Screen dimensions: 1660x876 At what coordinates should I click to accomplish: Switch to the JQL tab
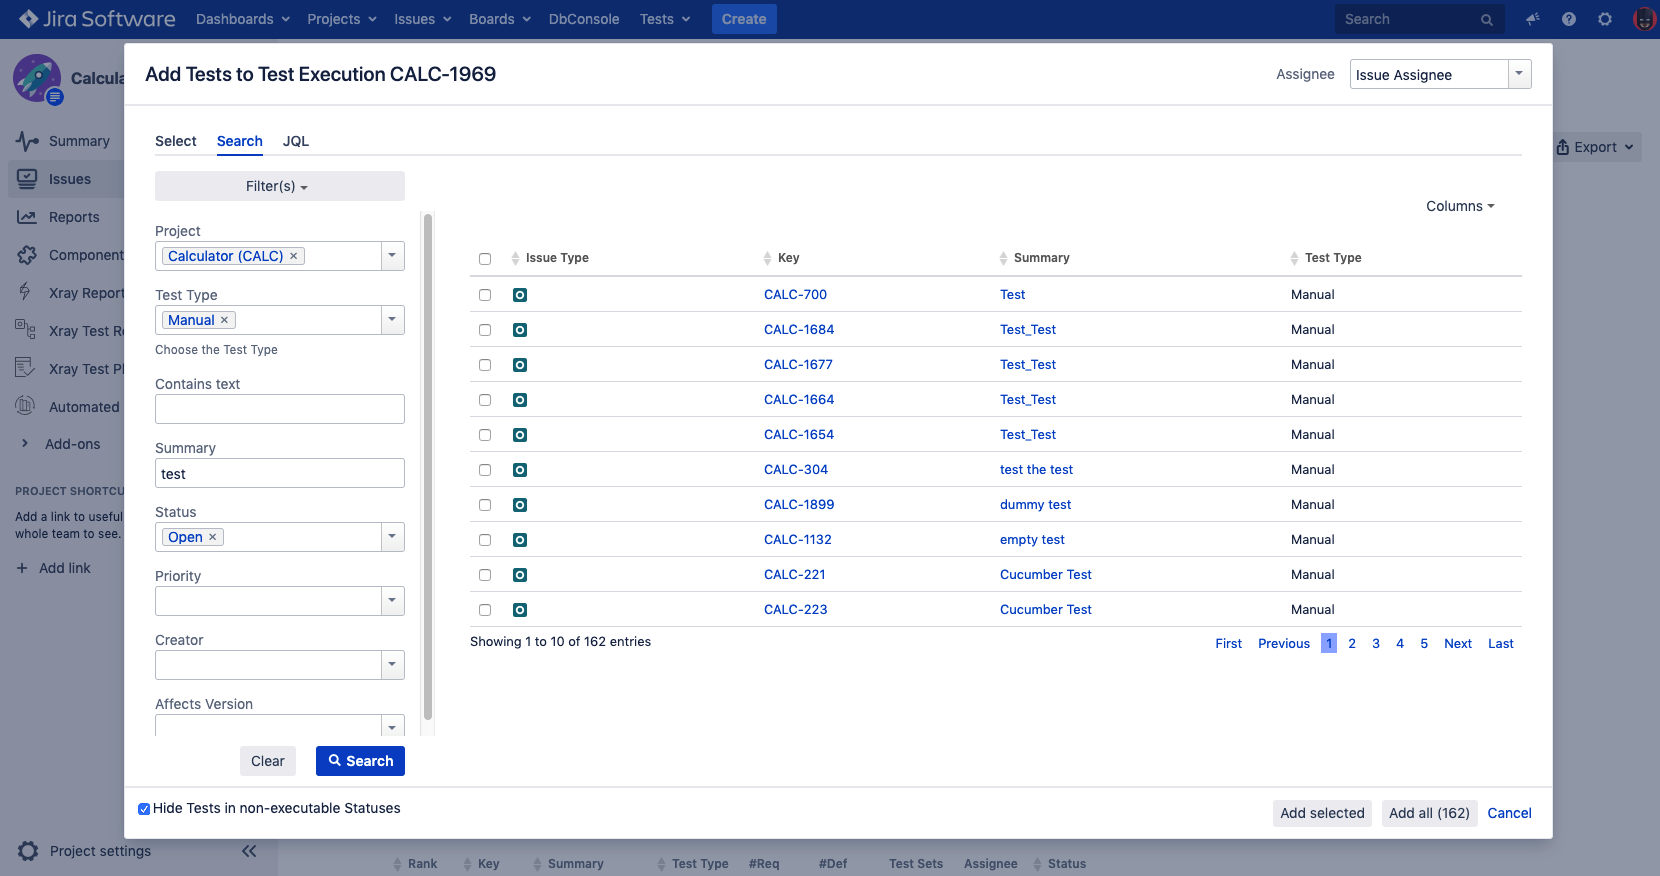coord(296,141)
